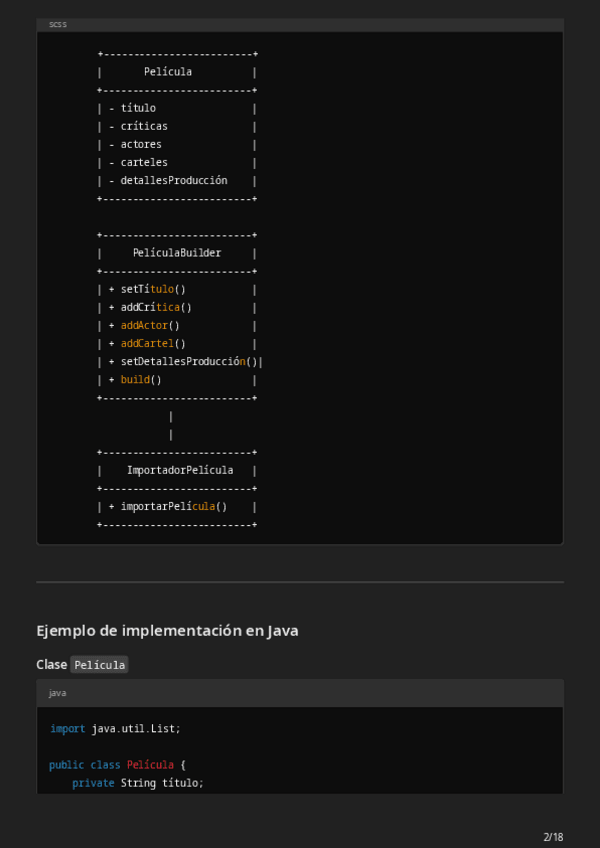Select the título attribute line

[138, 108]
